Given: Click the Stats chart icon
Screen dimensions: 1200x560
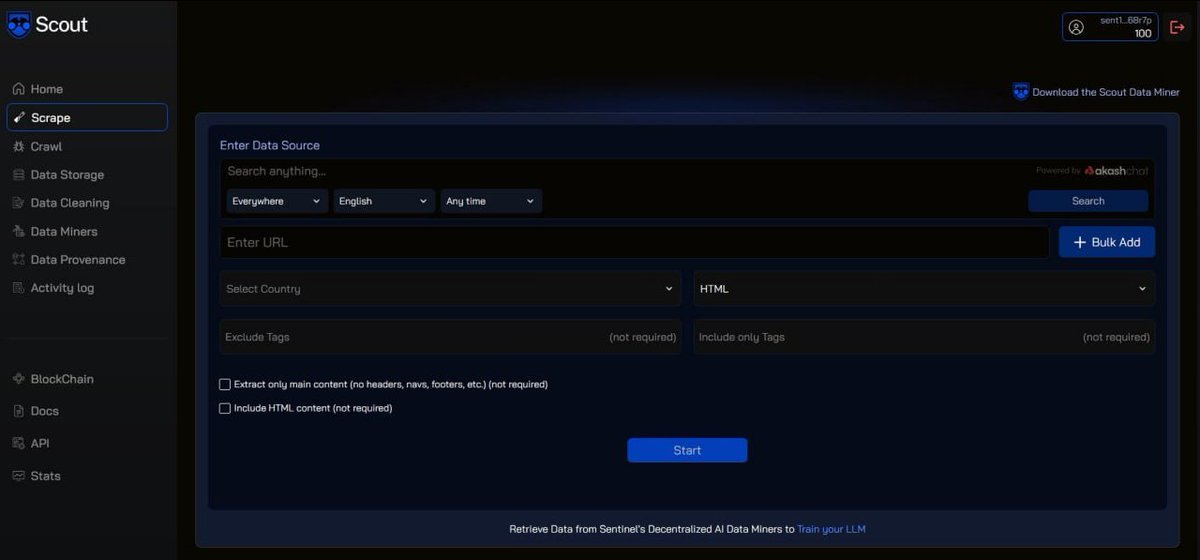Looking at the screenshot, I should tap(18, 476).
